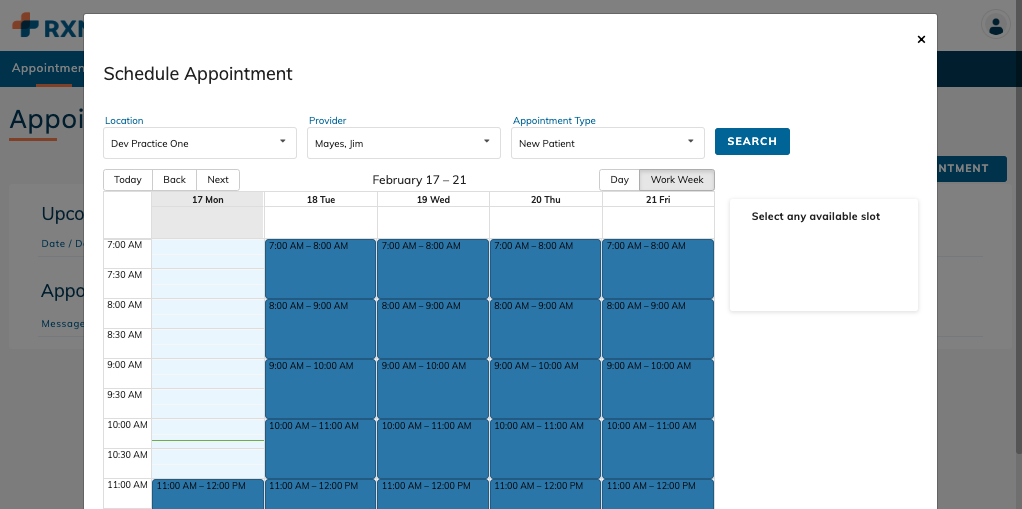Pick Friday 11:00 AM – 12:00 PM slot
Viewport: 1022px width, 509px height.
tap(658, 494)
